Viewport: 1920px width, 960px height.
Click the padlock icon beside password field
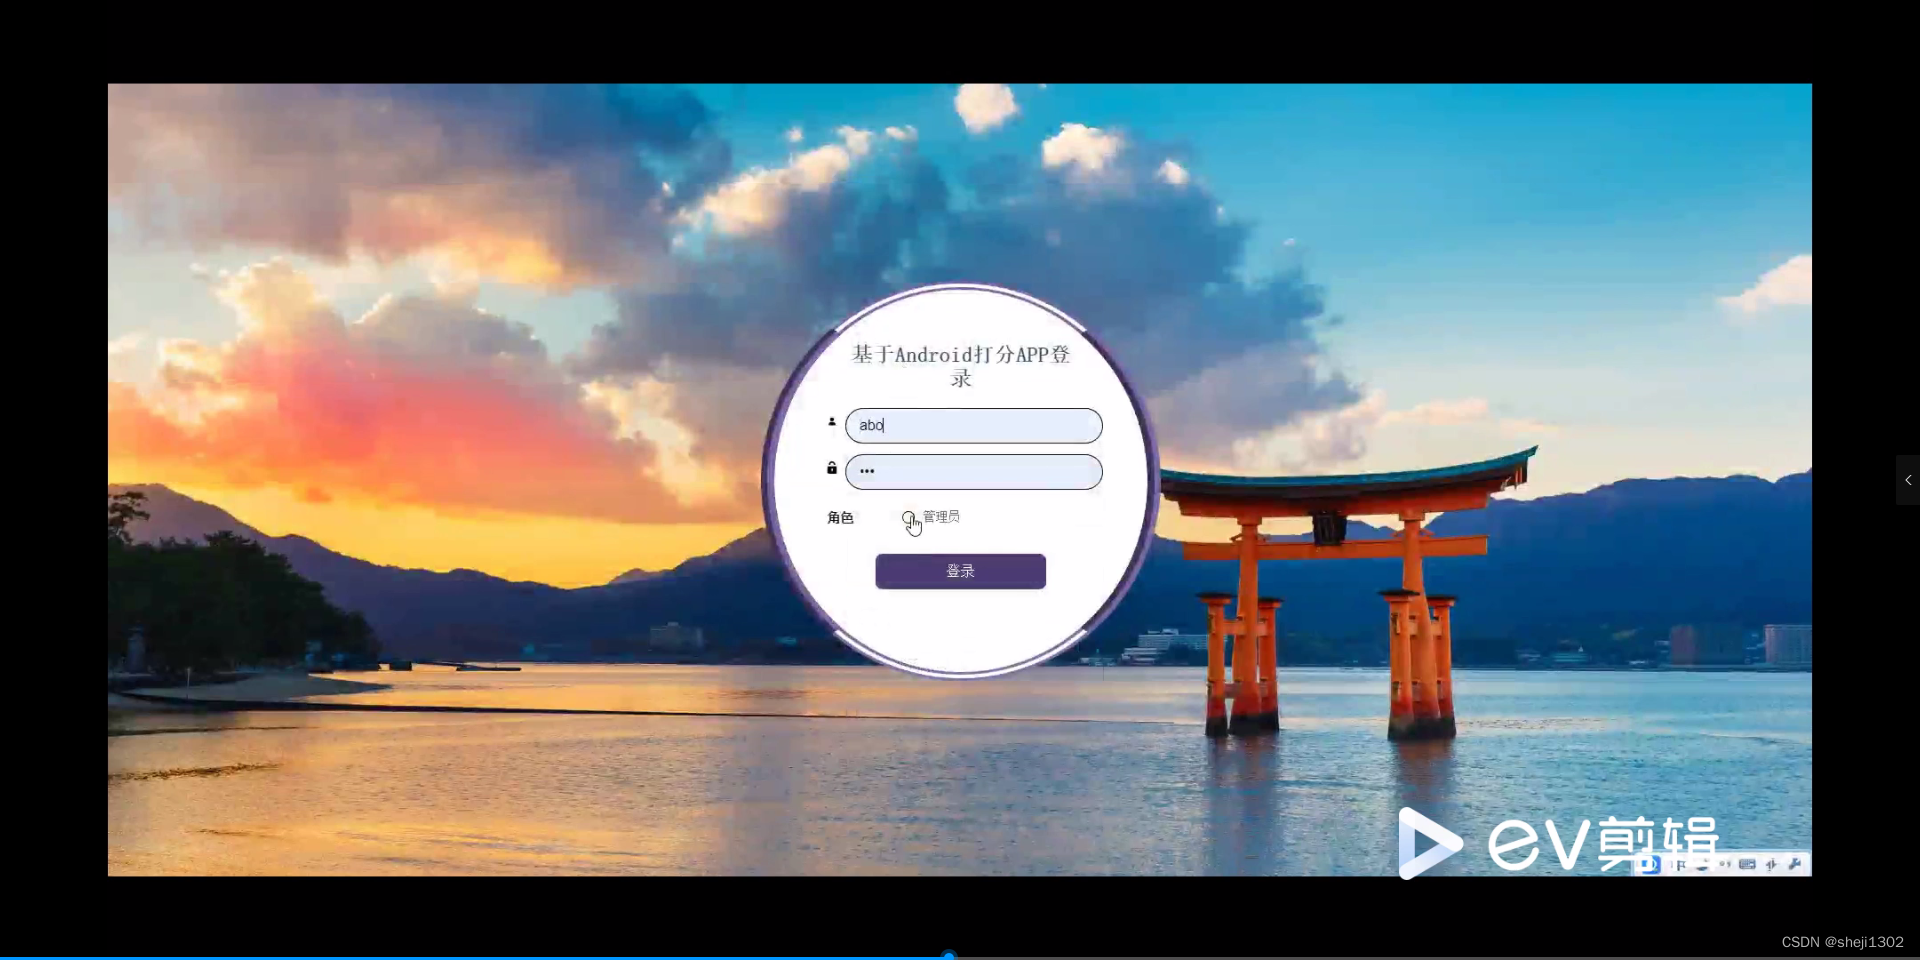coord(831,468)
